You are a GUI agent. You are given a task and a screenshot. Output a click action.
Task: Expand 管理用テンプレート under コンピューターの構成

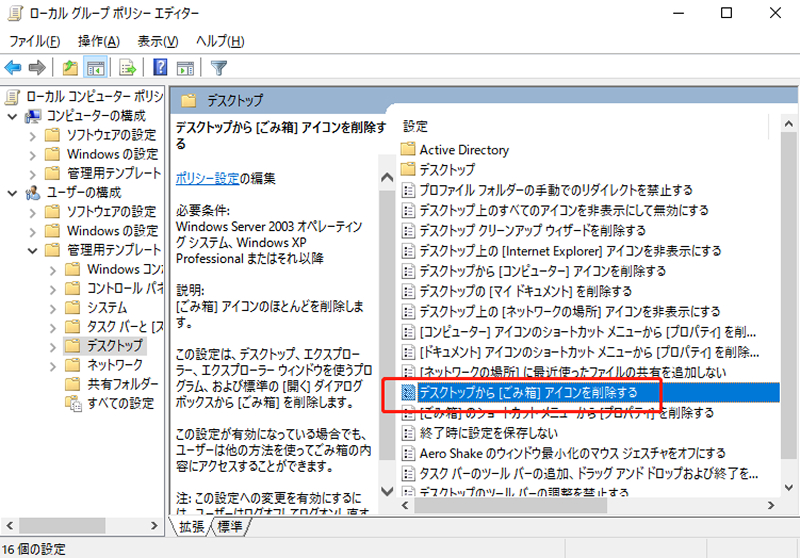(33, 174)
